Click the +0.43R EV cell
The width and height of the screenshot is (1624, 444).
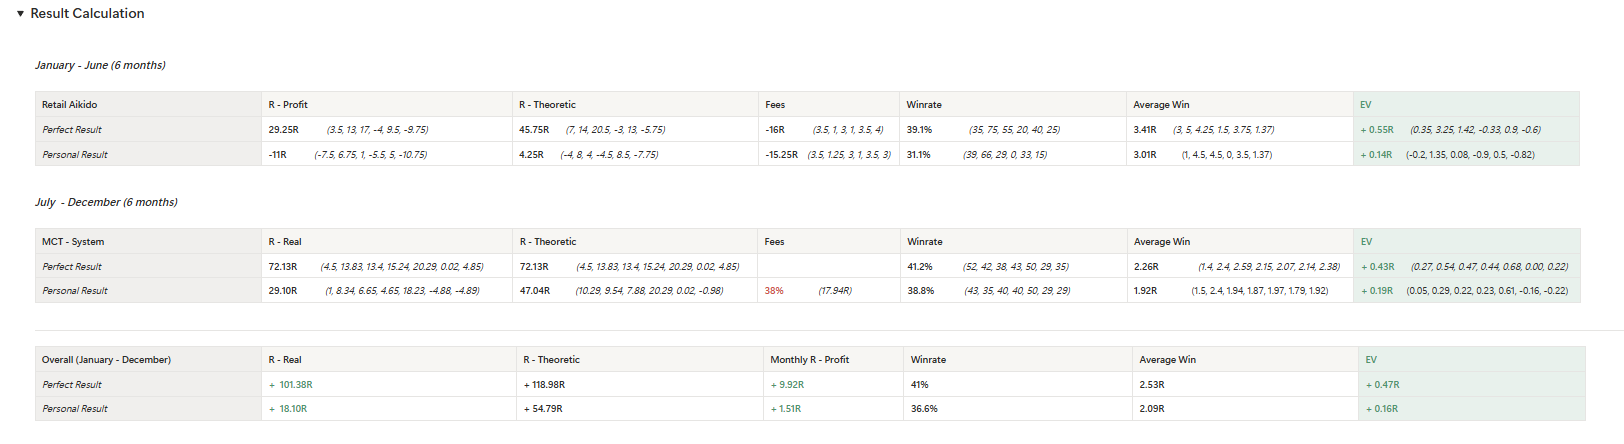tap(1468, 266)
